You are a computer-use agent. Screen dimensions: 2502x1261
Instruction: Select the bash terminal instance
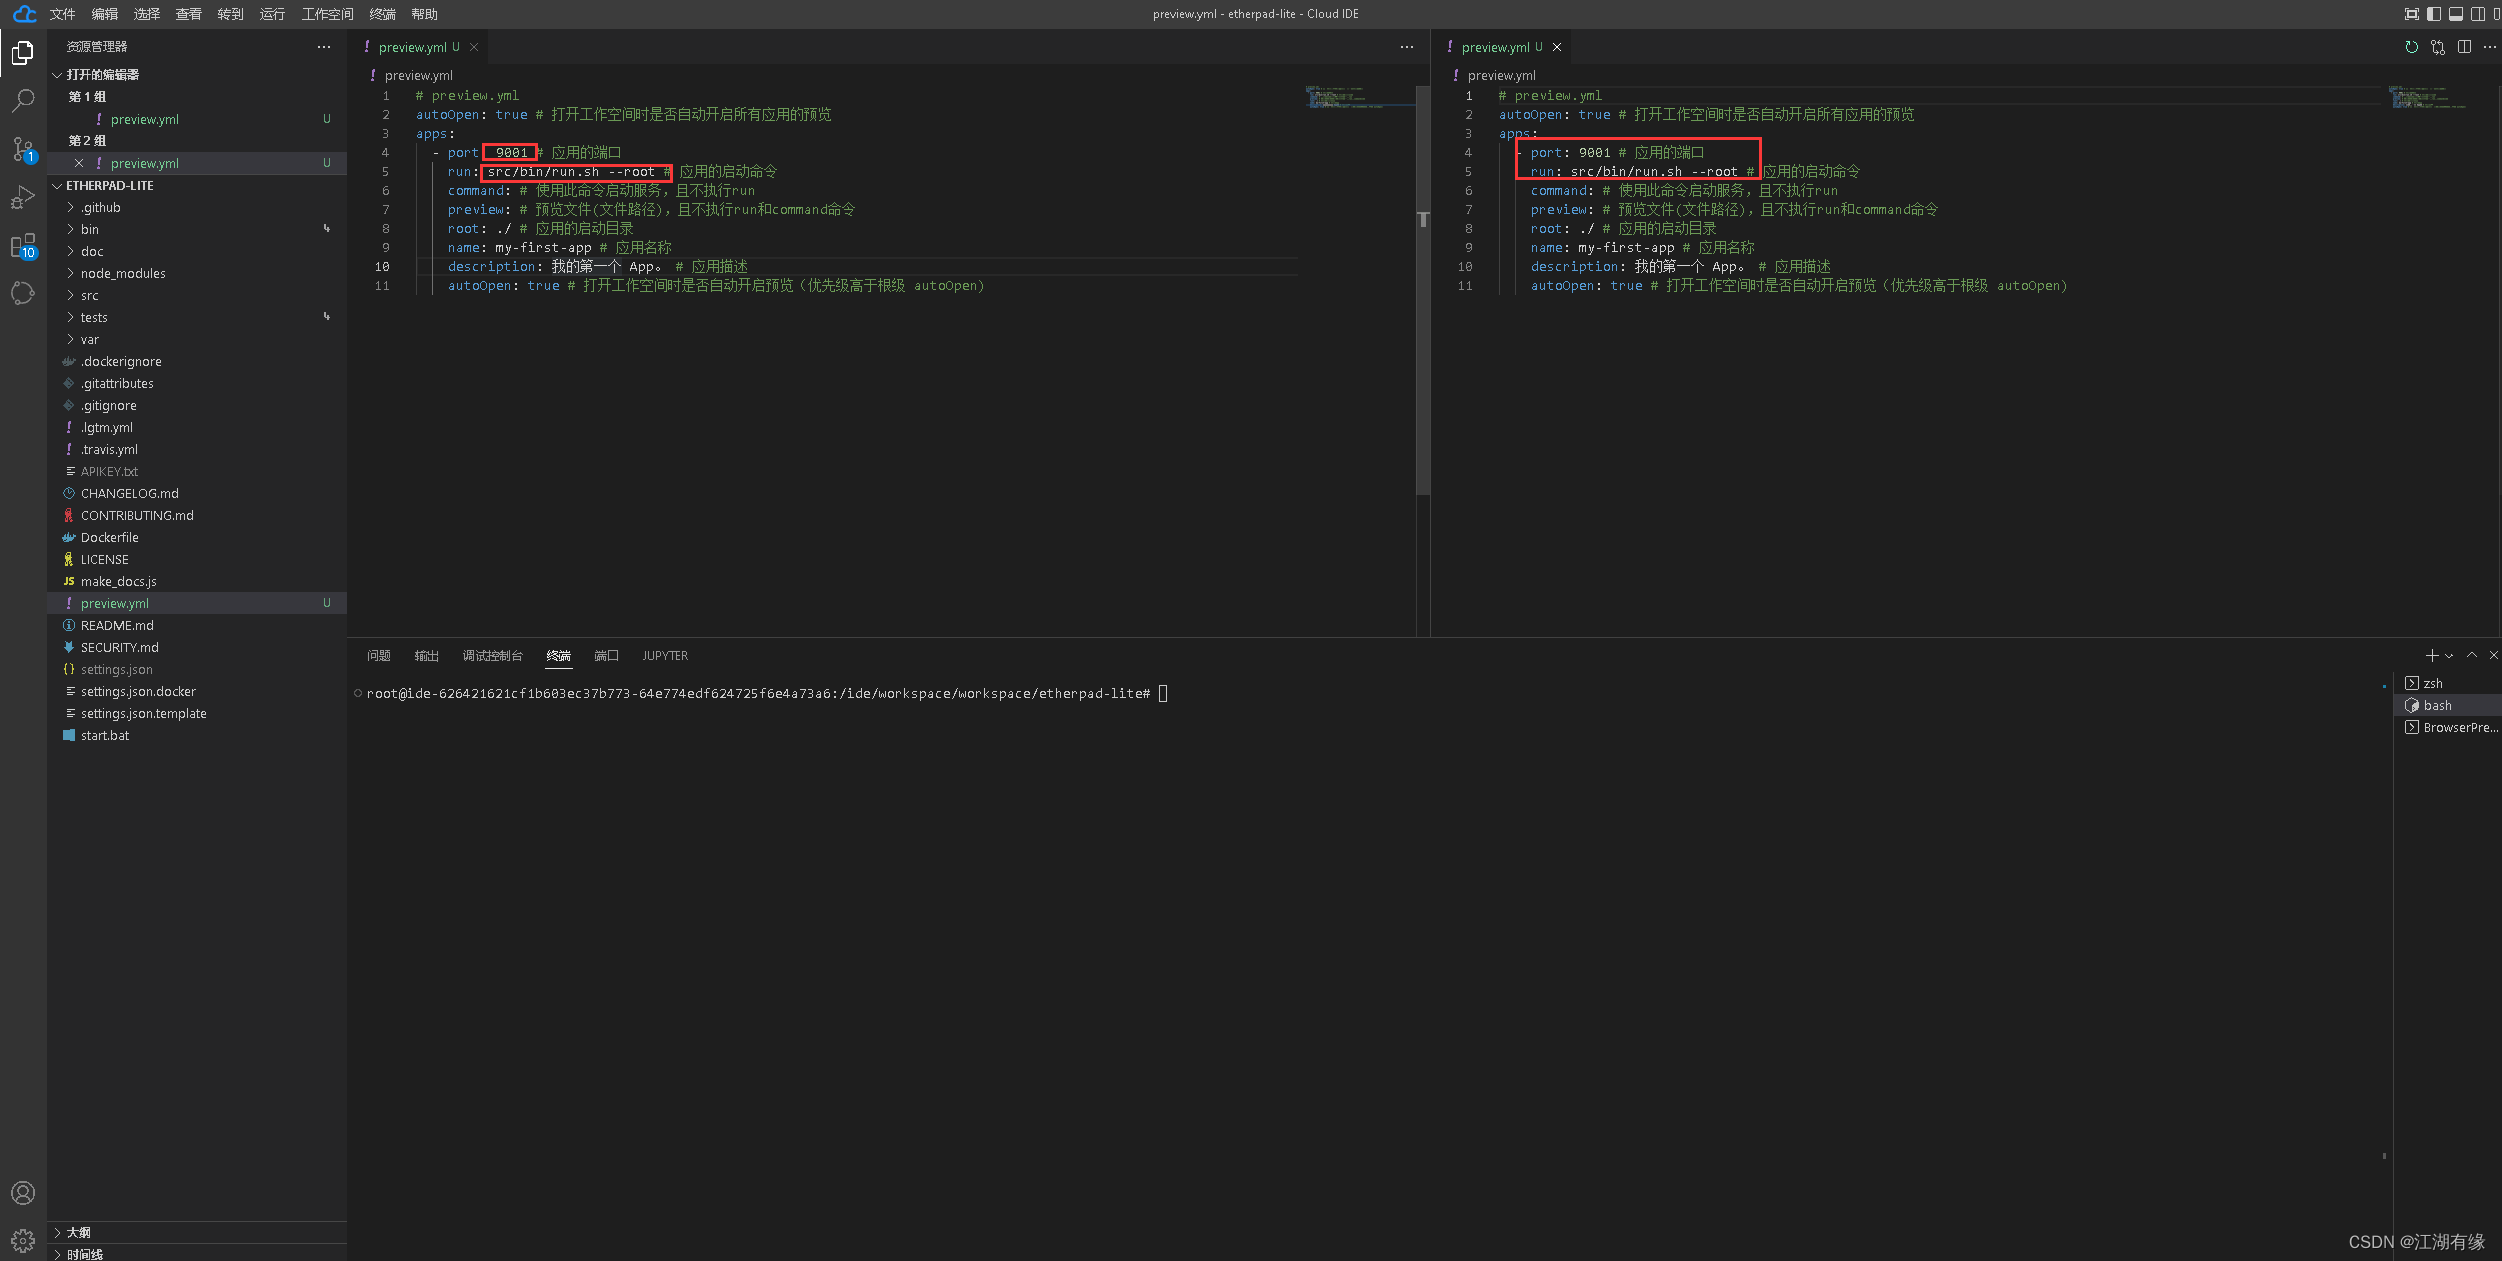(2449, 706)
